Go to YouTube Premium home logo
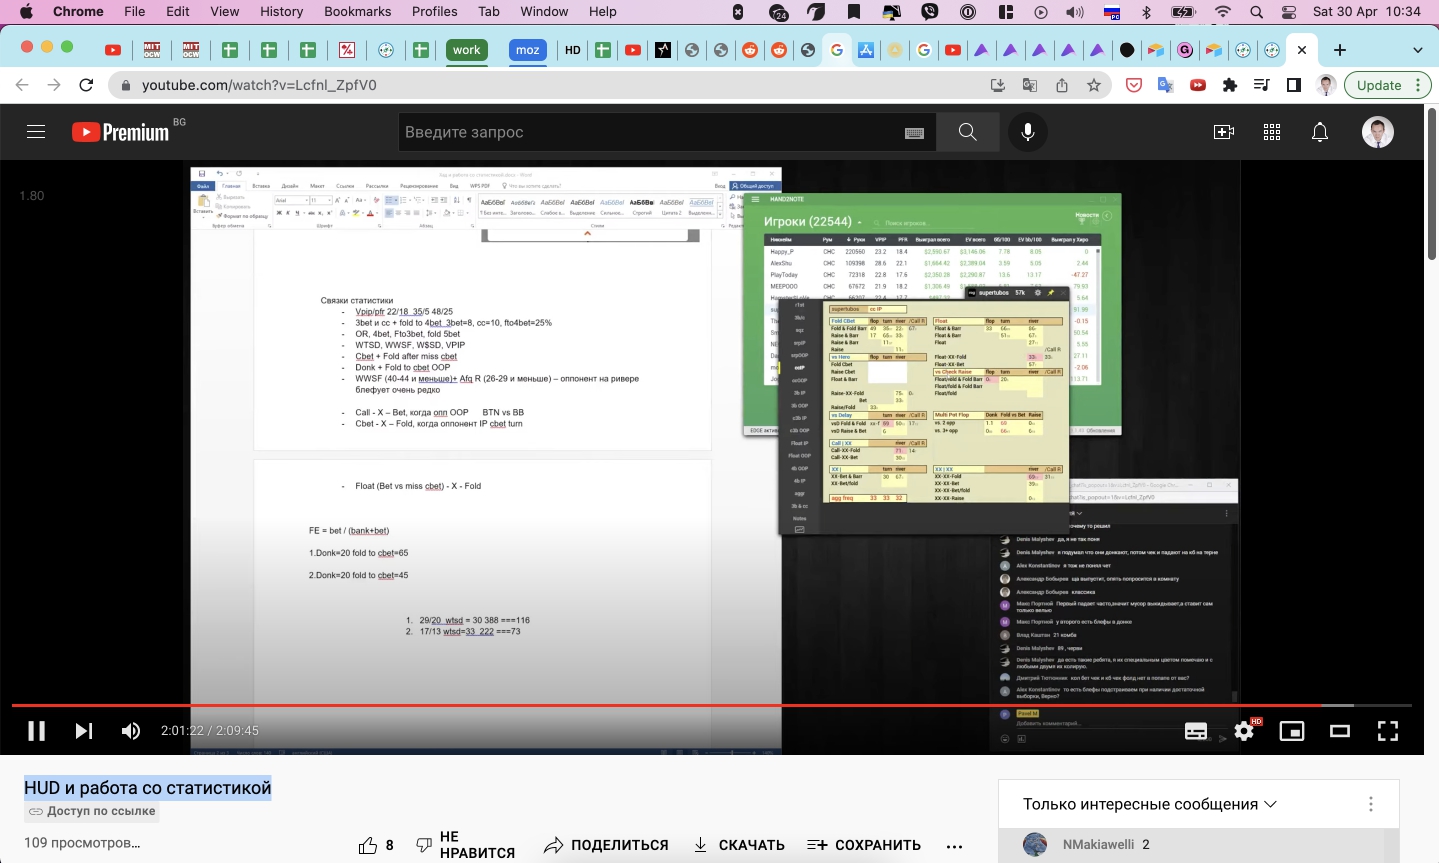Image resolution: width=1439 pixels, height=863 pixels. click(121, 132)
